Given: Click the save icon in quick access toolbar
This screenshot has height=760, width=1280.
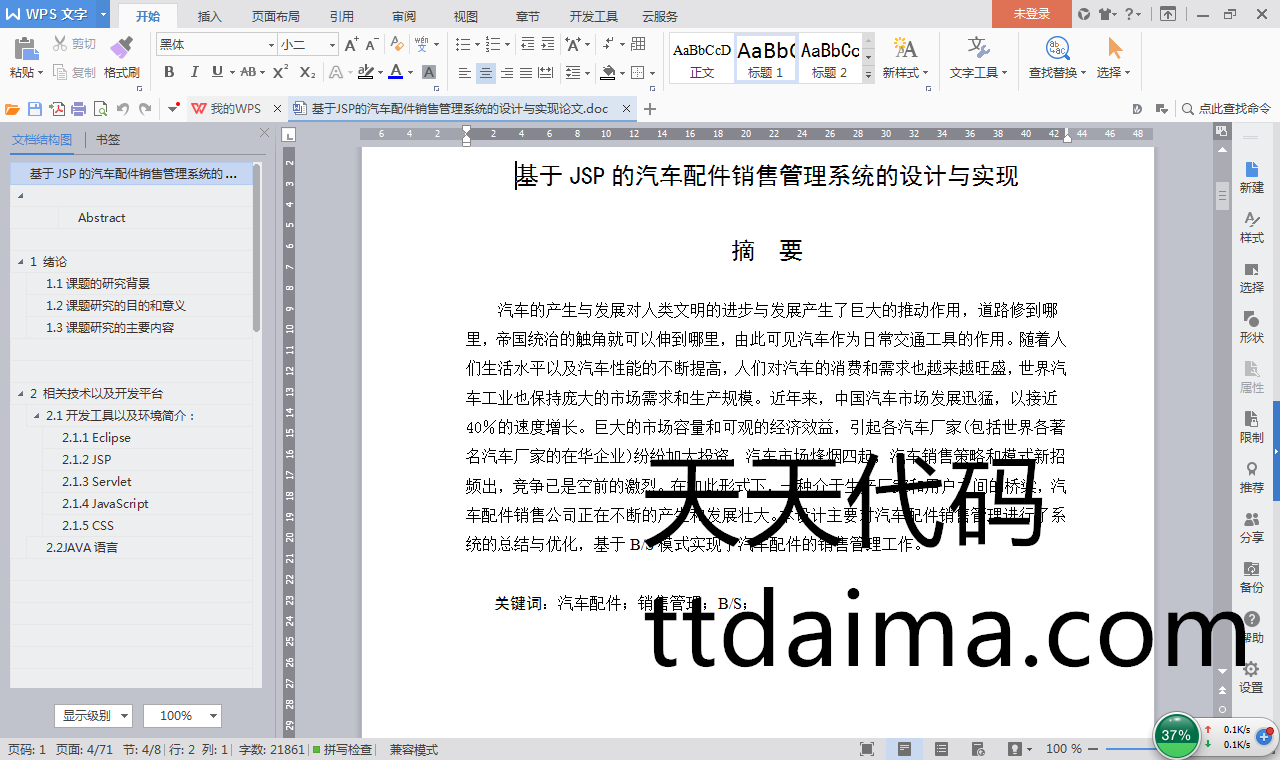Looking at the screenshot, I should pos(35,109).
